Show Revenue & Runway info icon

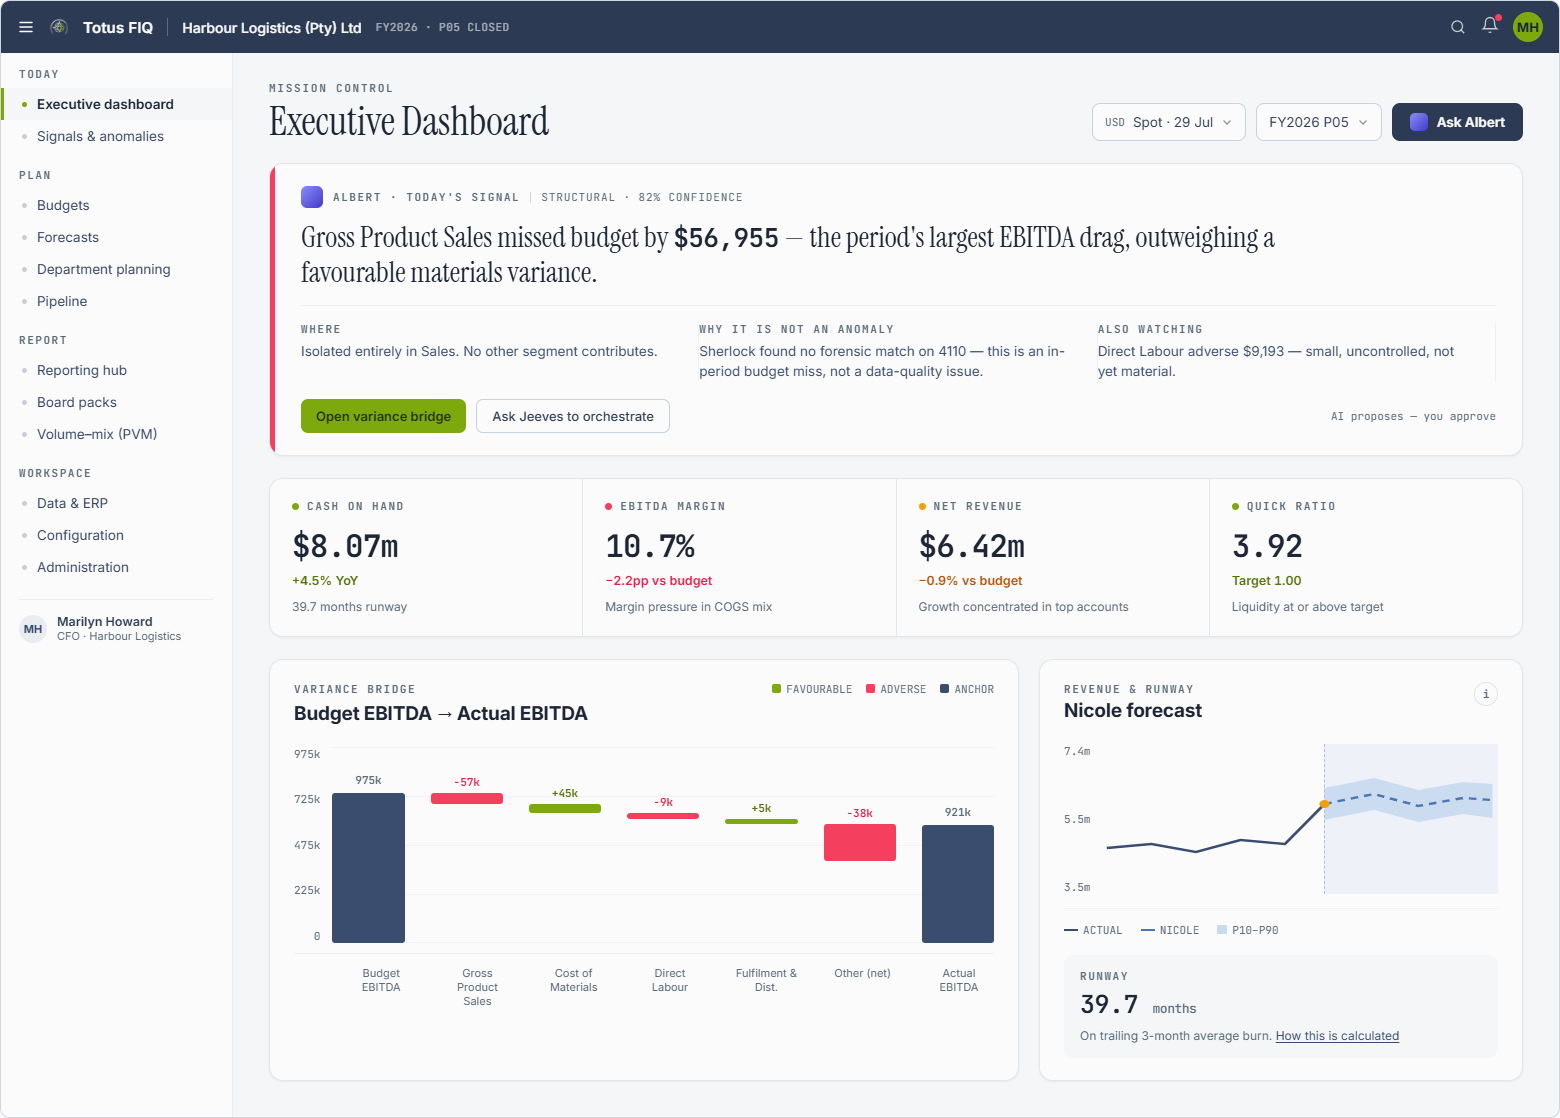pyautogui.click(x=1486, y=694)
